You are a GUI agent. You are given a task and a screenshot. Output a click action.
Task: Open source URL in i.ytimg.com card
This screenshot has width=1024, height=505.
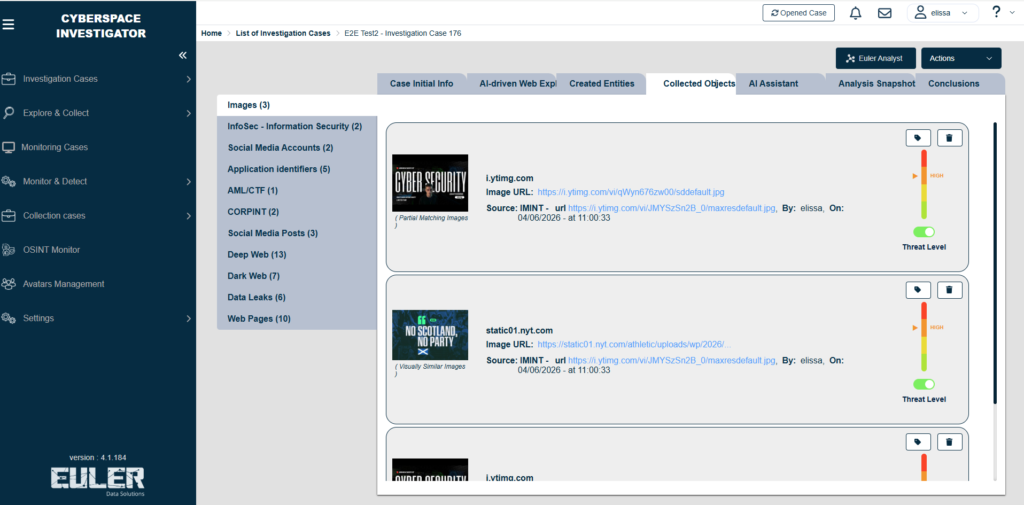pos(672,208)
